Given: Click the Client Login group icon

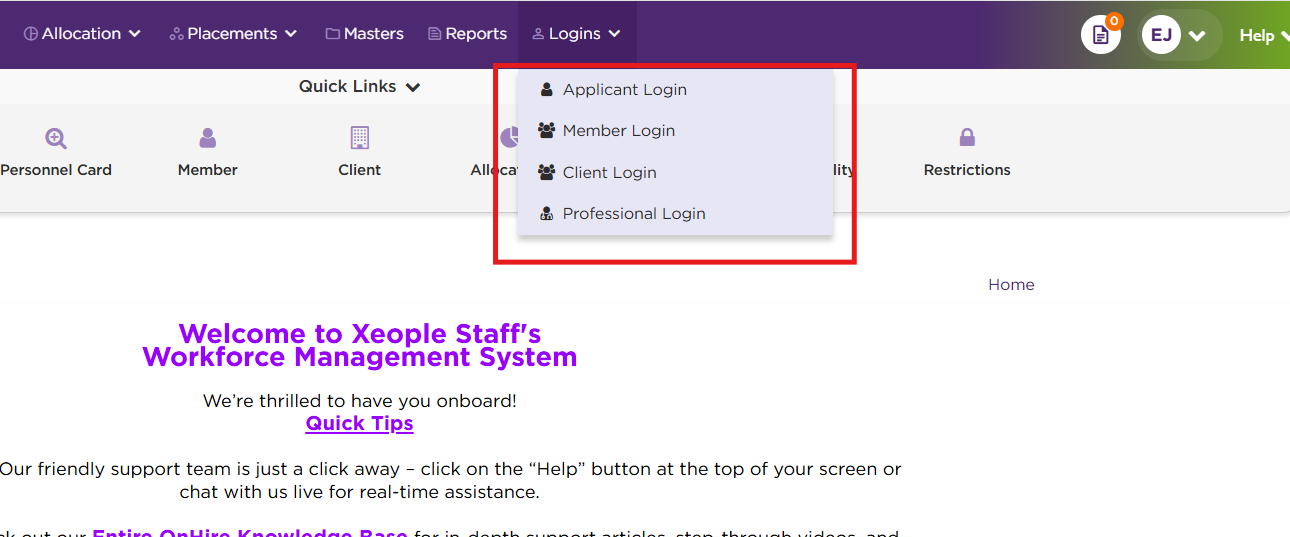Looking at the screenshot, I should (546, 172).
